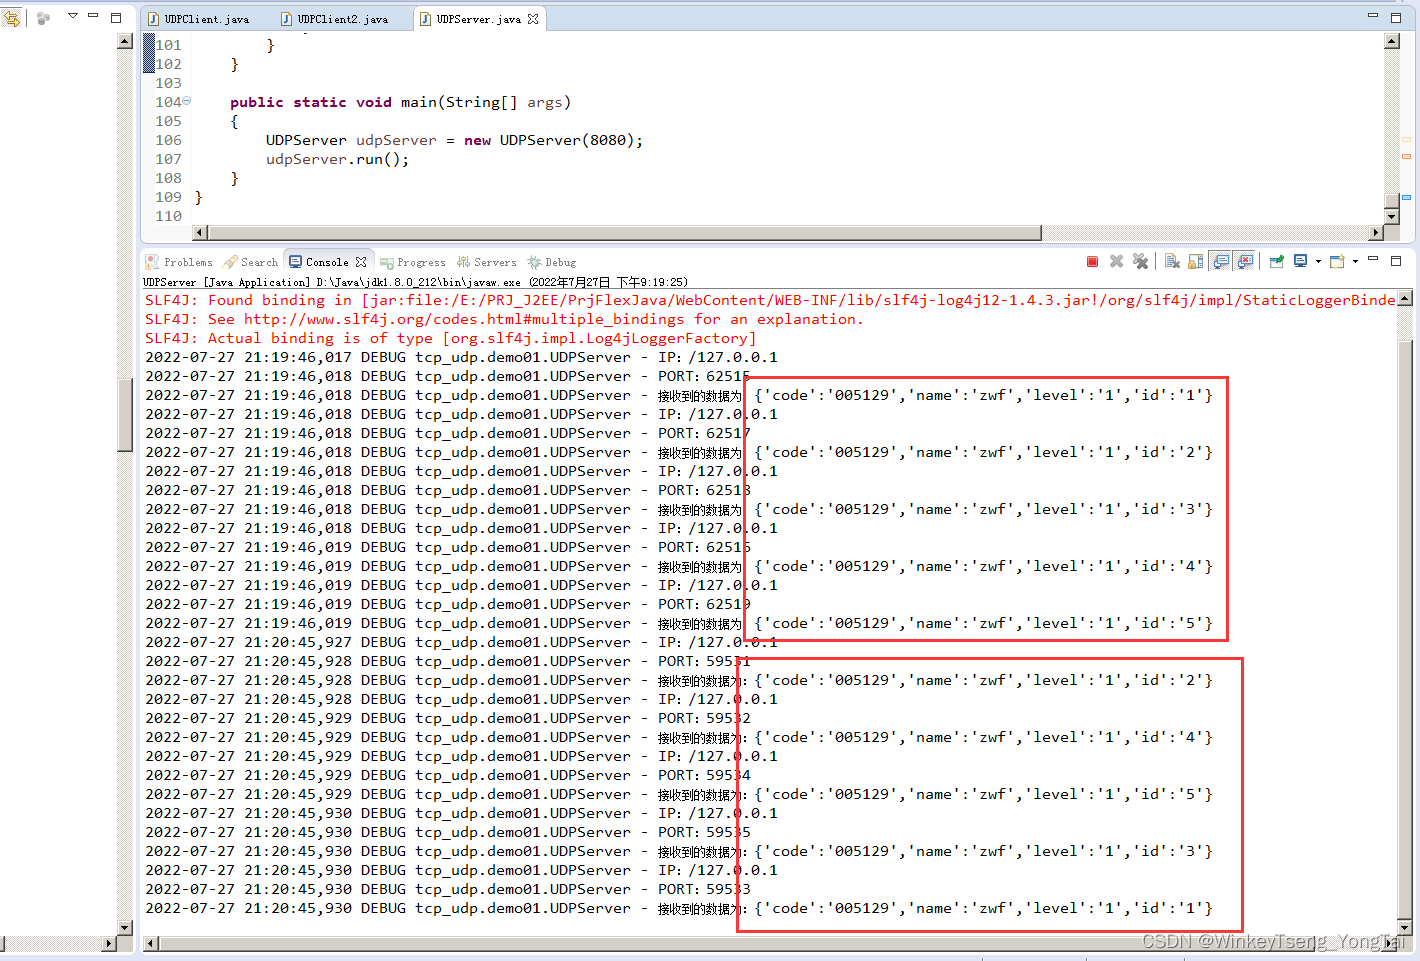Screen dimensions: 1420x961
Task: Click the Remove Launch button
Action: pyautogui.click(x=1116, y=261)
